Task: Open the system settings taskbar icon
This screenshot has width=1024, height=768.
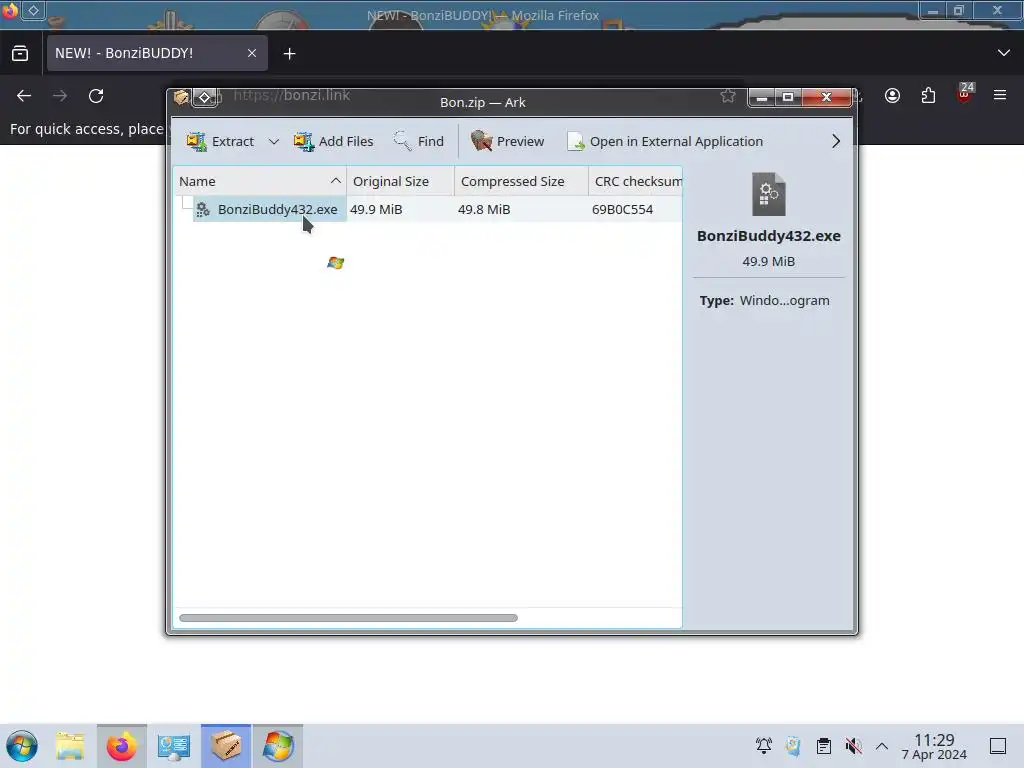Action: coord(174,746)
